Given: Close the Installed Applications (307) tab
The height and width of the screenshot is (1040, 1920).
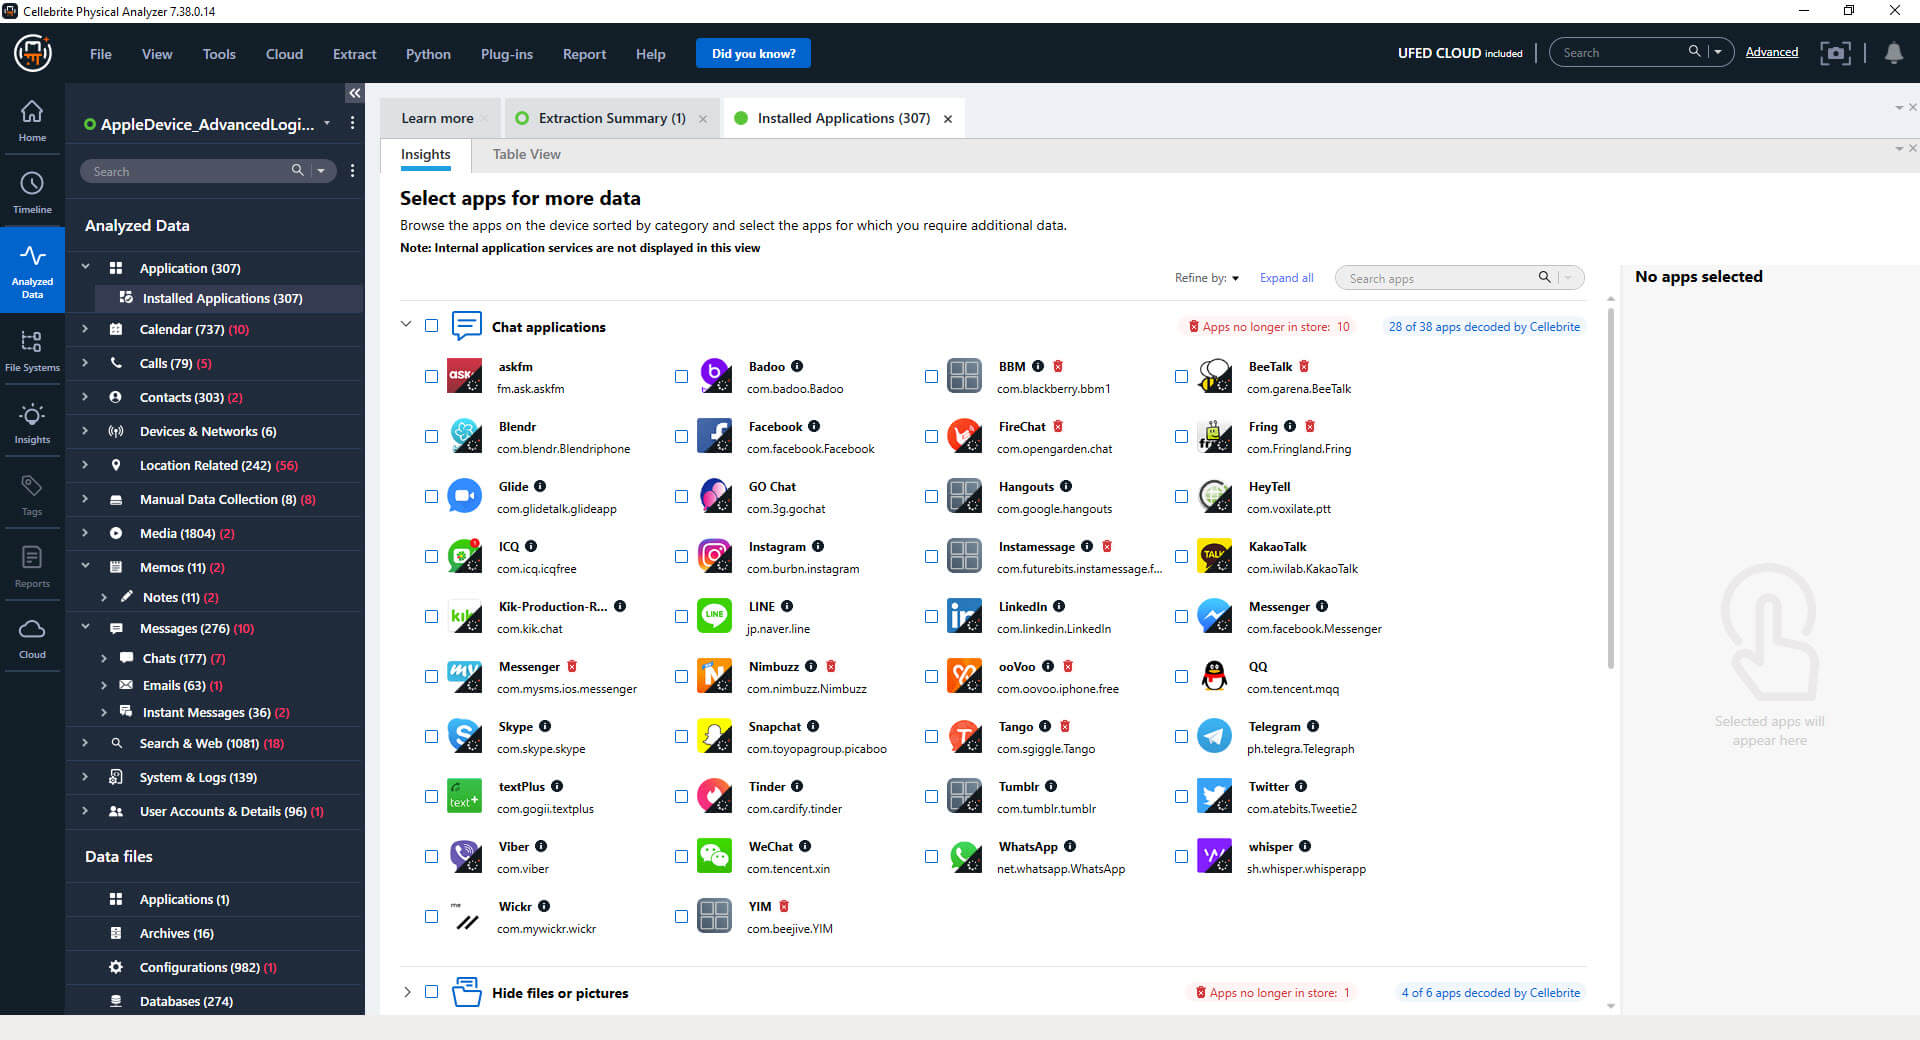Looking at the screenshot, I should (947, 119).
